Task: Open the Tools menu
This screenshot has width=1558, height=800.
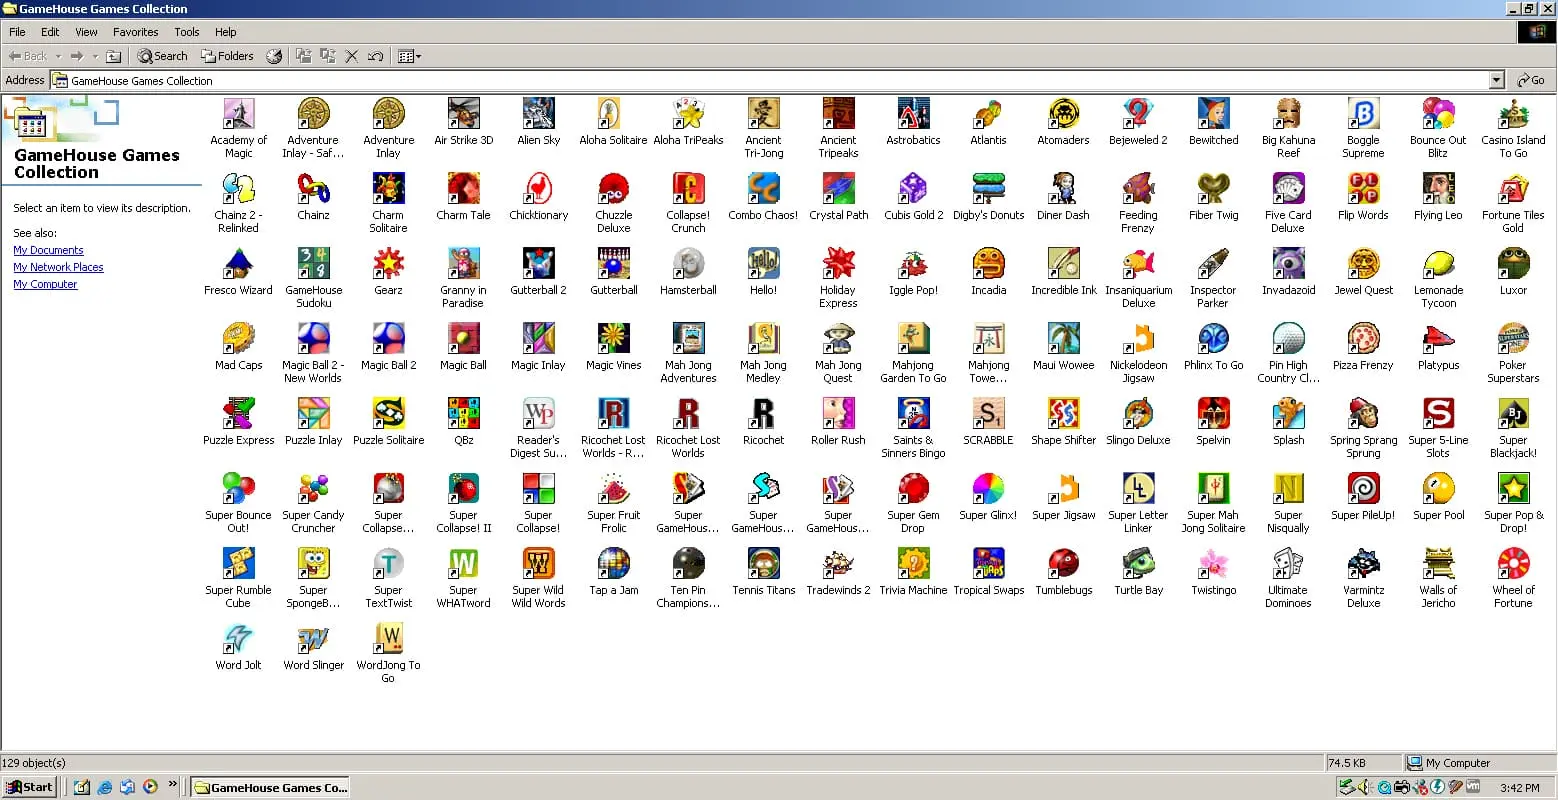Action: click(187, 32)
